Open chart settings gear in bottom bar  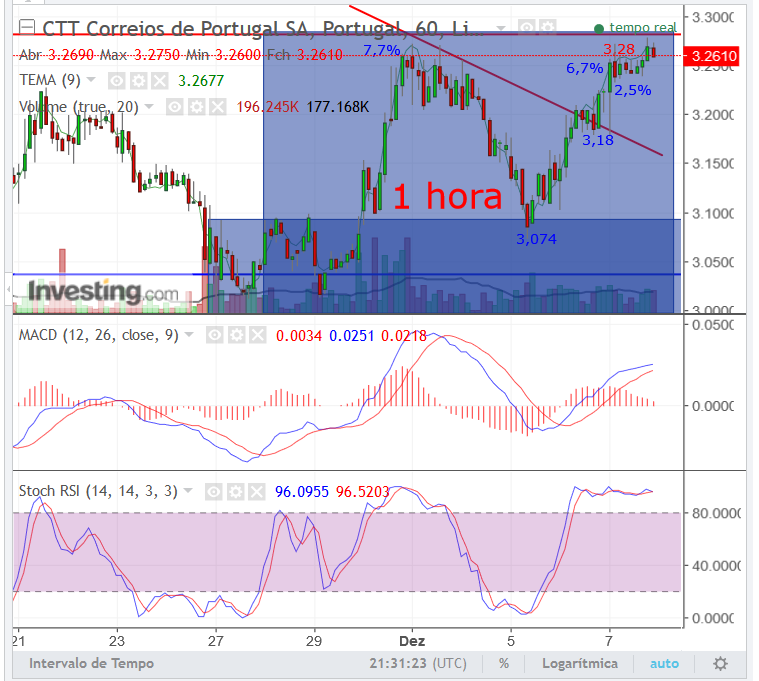(x=720, y=663)
